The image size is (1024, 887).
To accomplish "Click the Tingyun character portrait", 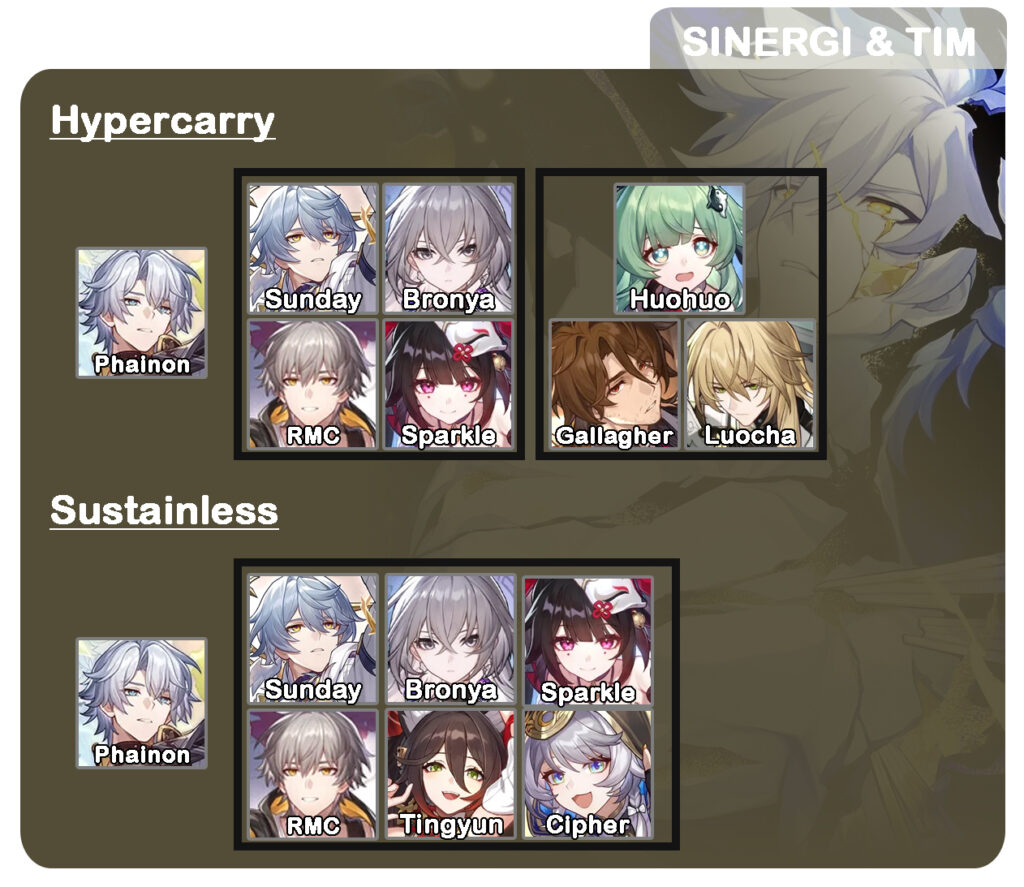I will point(450,775).
